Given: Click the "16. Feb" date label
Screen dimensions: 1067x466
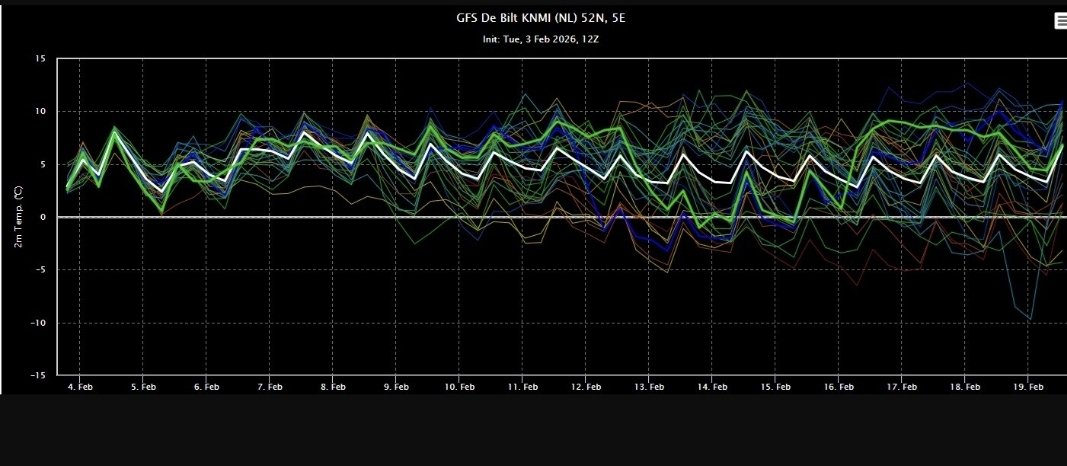Looking at the screenshot, I should [x=838, y=387].
